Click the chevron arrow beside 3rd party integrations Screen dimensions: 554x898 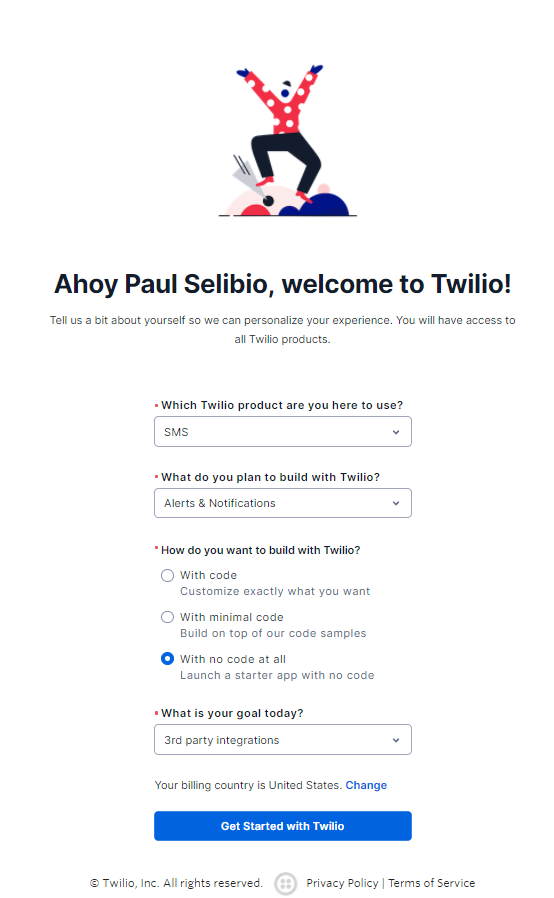(396, 740)
